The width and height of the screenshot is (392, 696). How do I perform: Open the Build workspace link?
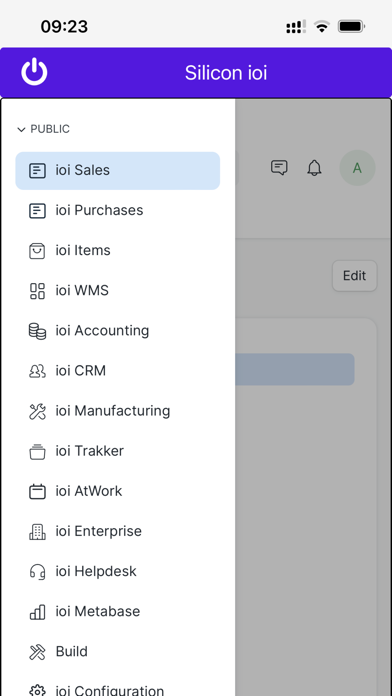coord(118,652)
